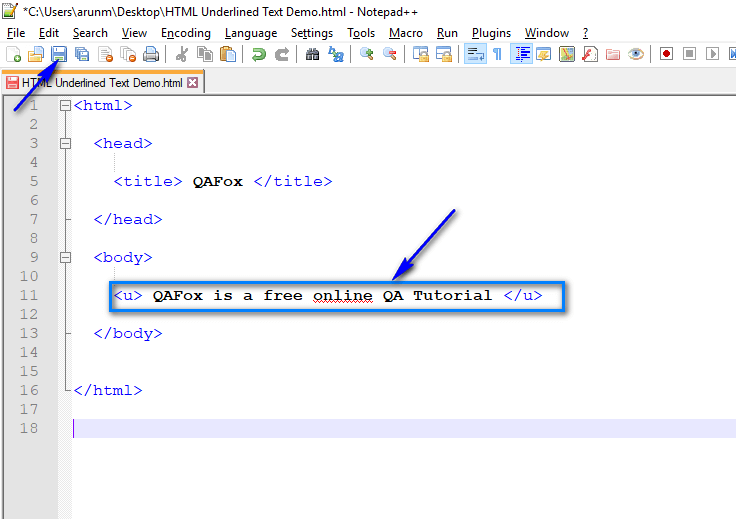Open the User Defined Language icon
736x519 pixels.
[x=544, y=54]
